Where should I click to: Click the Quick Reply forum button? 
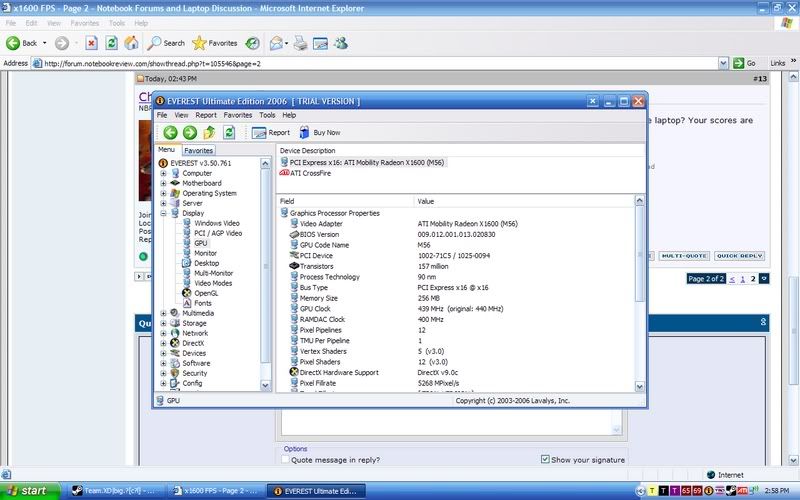point(740,256)
